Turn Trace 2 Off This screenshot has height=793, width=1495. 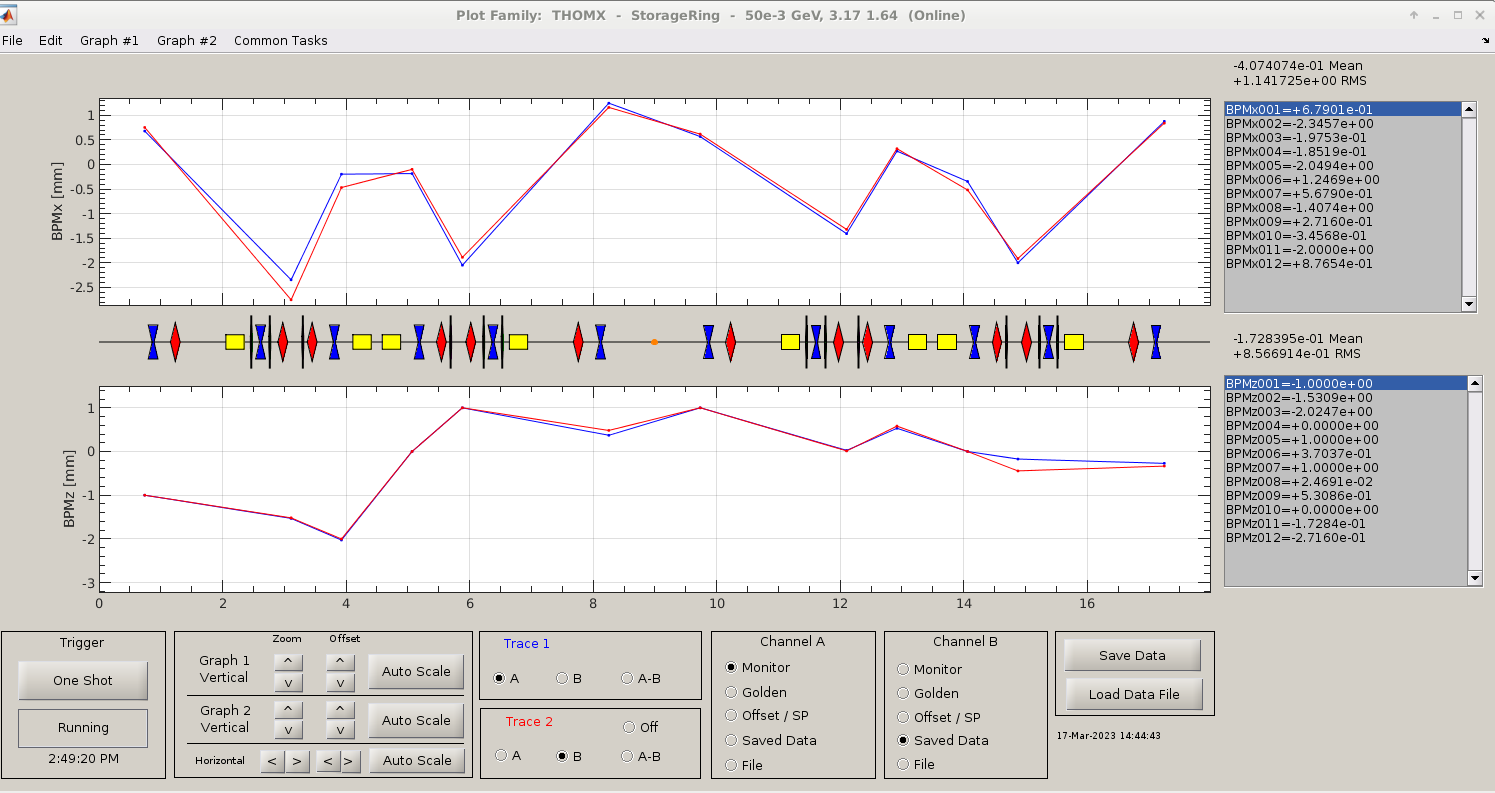coord(629,727)
